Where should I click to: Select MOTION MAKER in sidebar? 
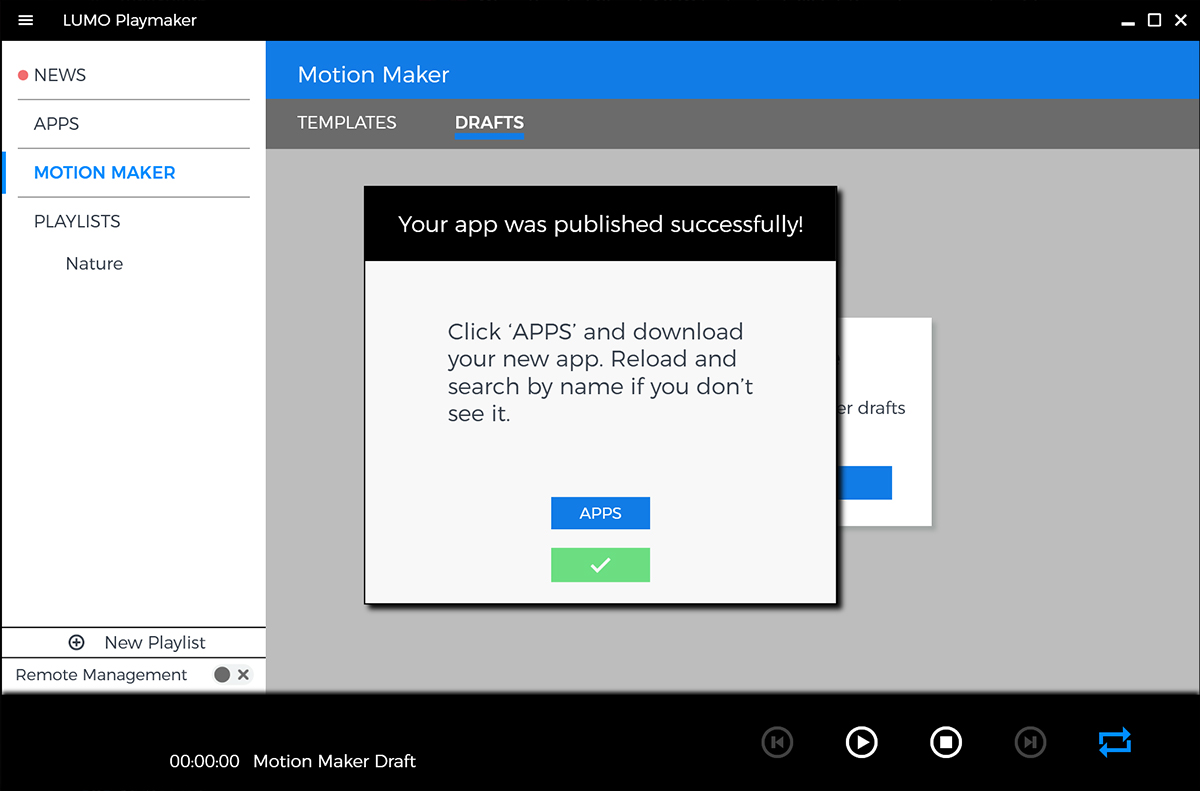(104, 173)
